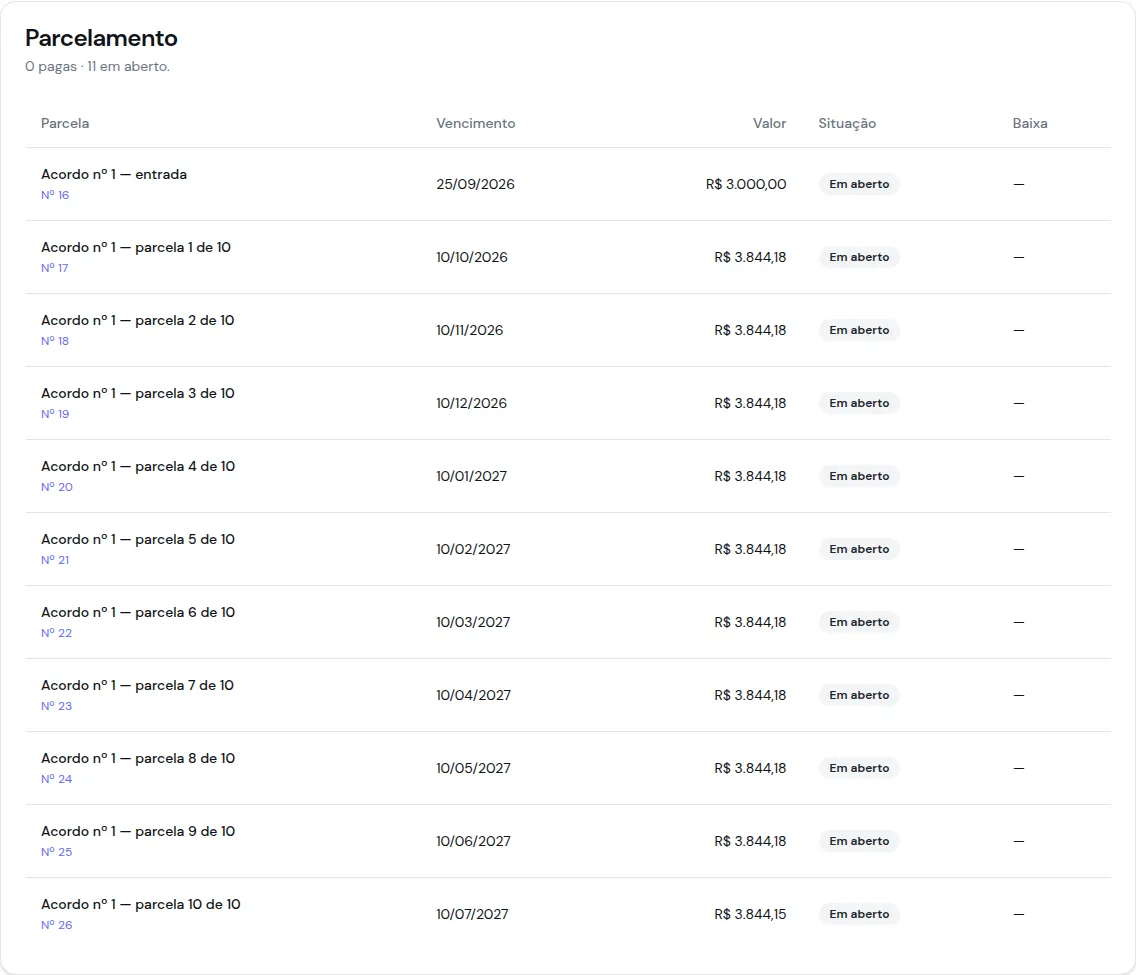
Task: Open the Nº 18 installment link
Action: 55,341
